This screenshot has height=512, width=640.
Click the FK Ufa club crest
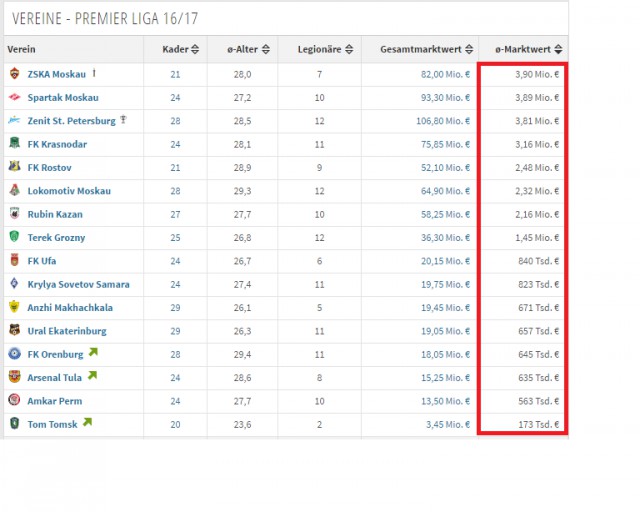tap(15, 260)
